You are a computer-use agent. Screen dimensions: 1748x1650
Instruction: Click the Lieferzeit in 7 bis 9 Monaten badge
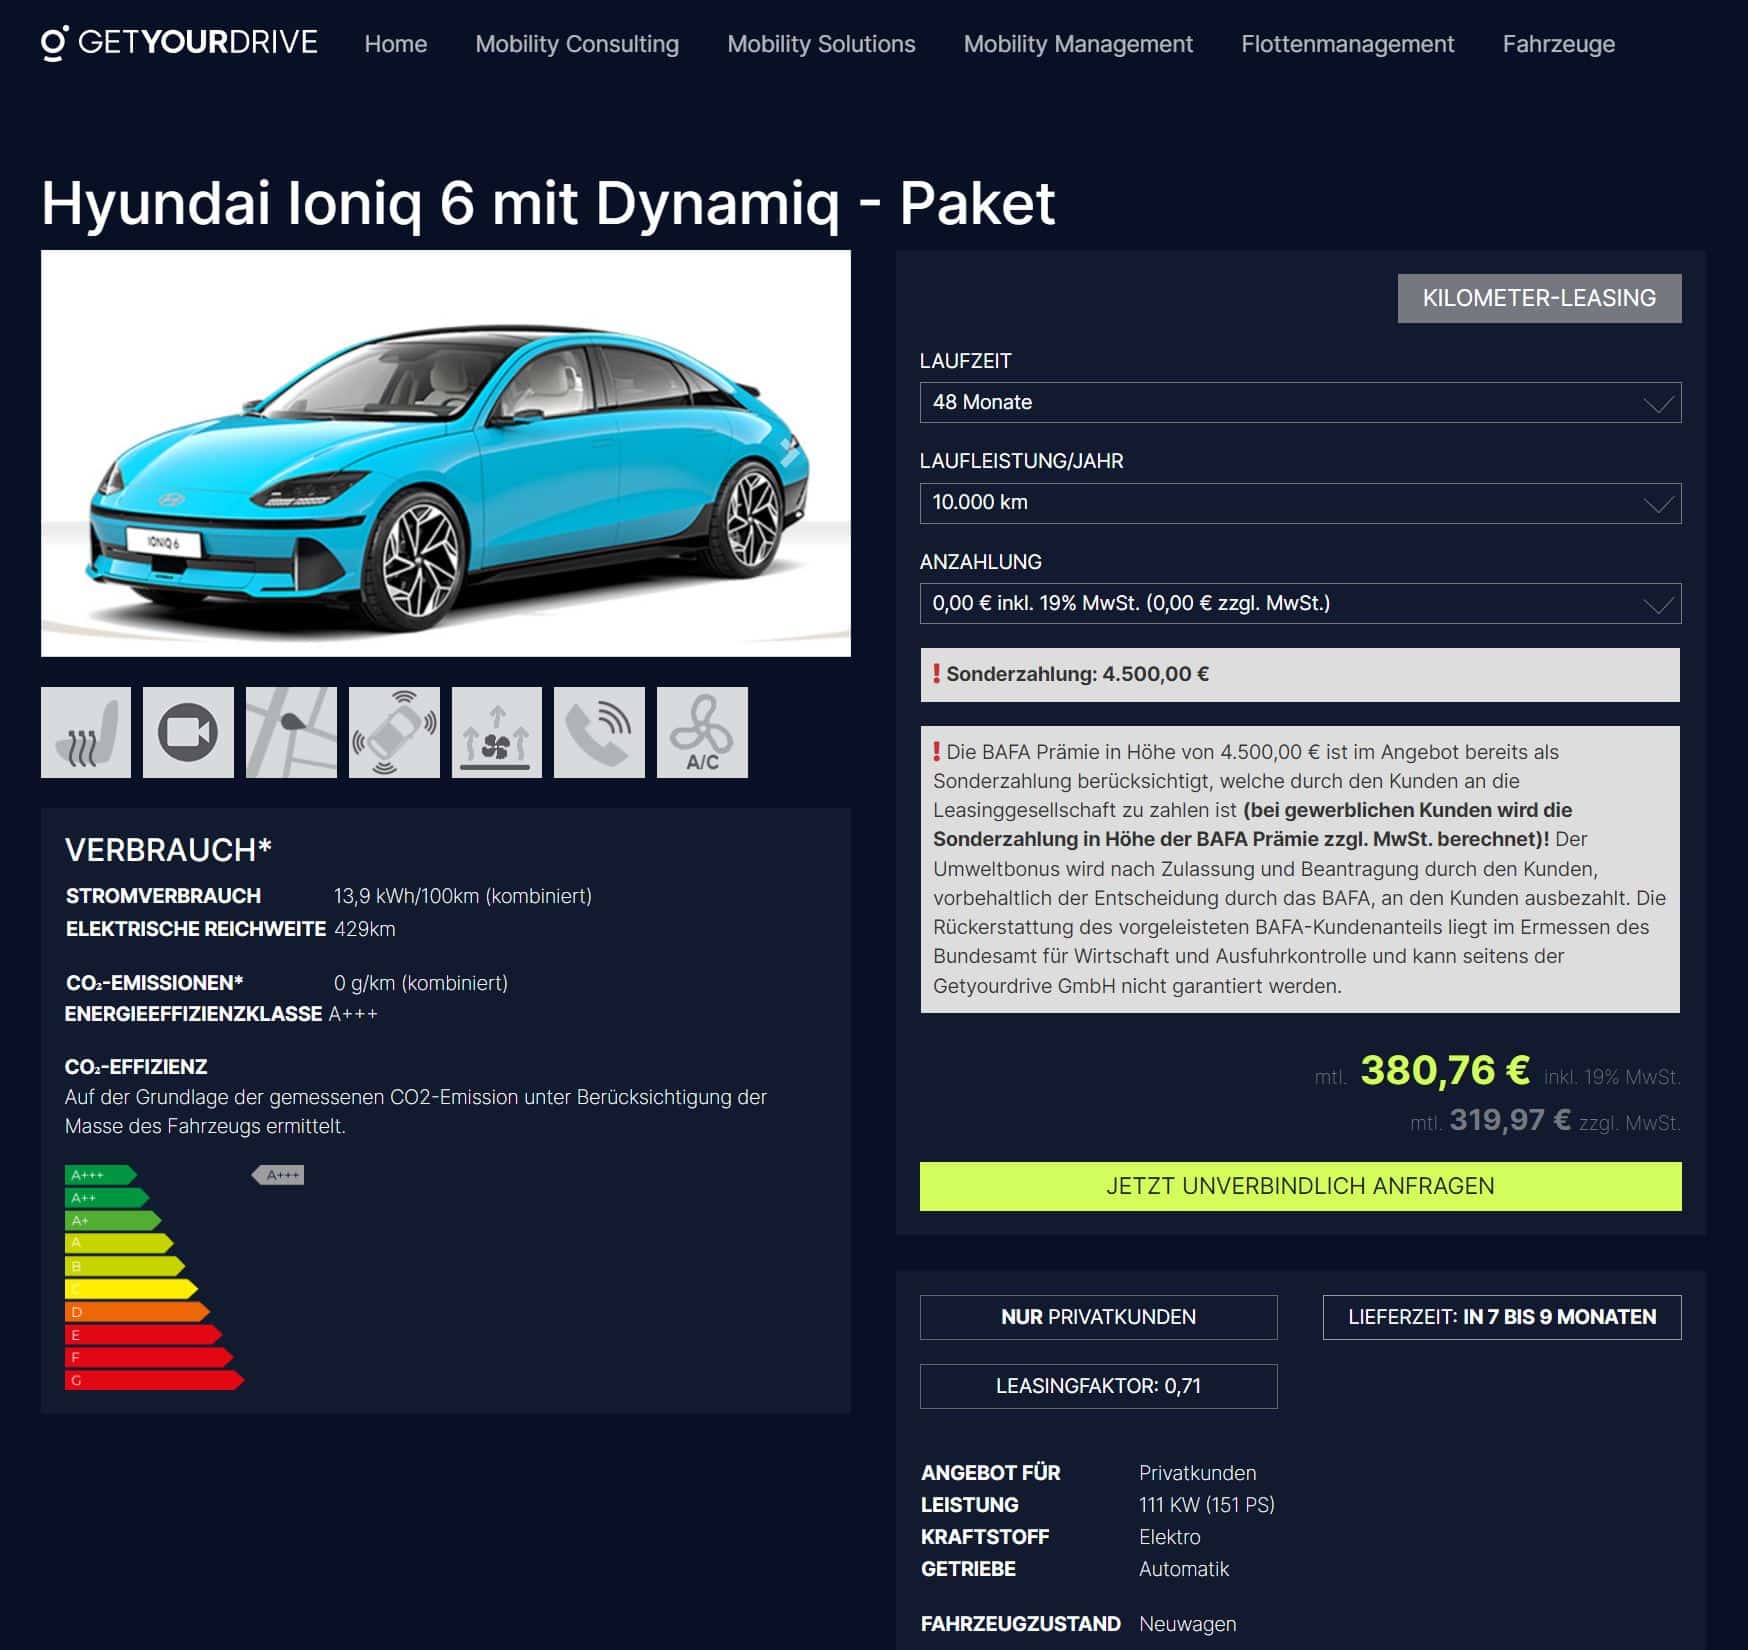point(1502,1317)
